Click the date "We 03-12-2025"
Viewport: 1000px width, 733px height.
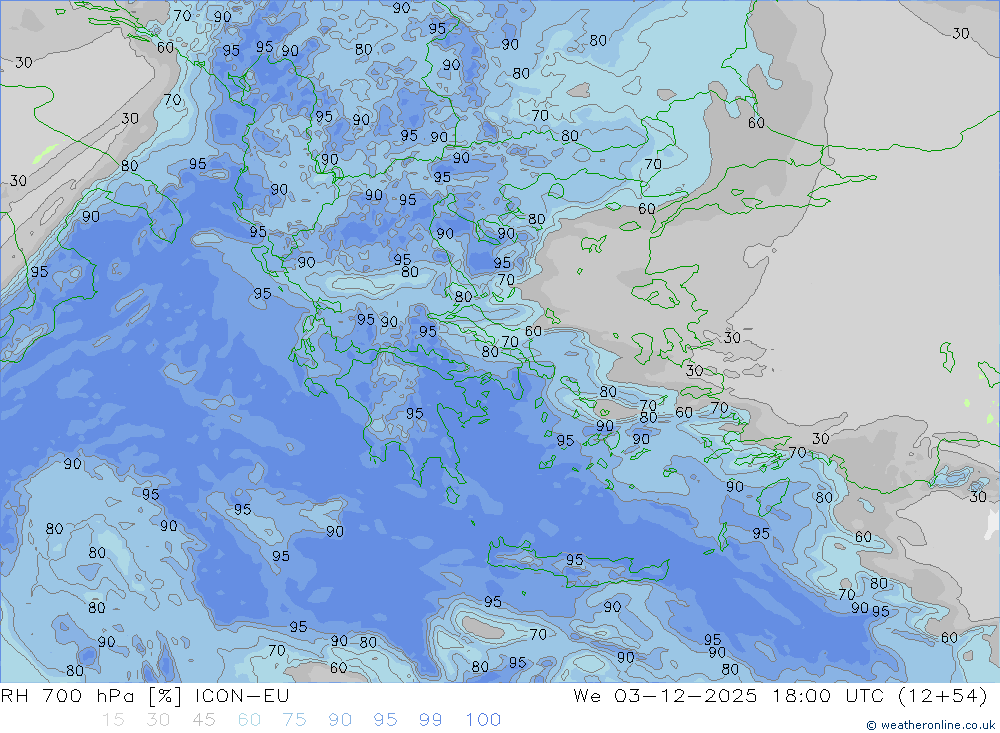(x=665, y=696)
